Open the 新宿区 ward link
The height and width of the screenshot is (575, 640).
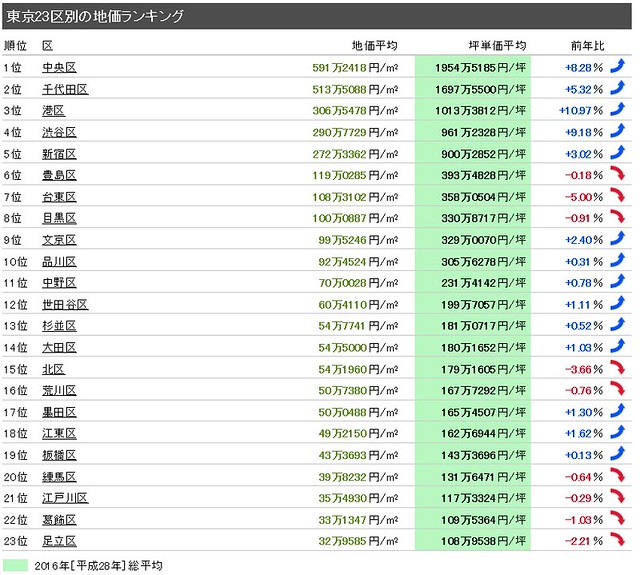[x=60, y=154]
